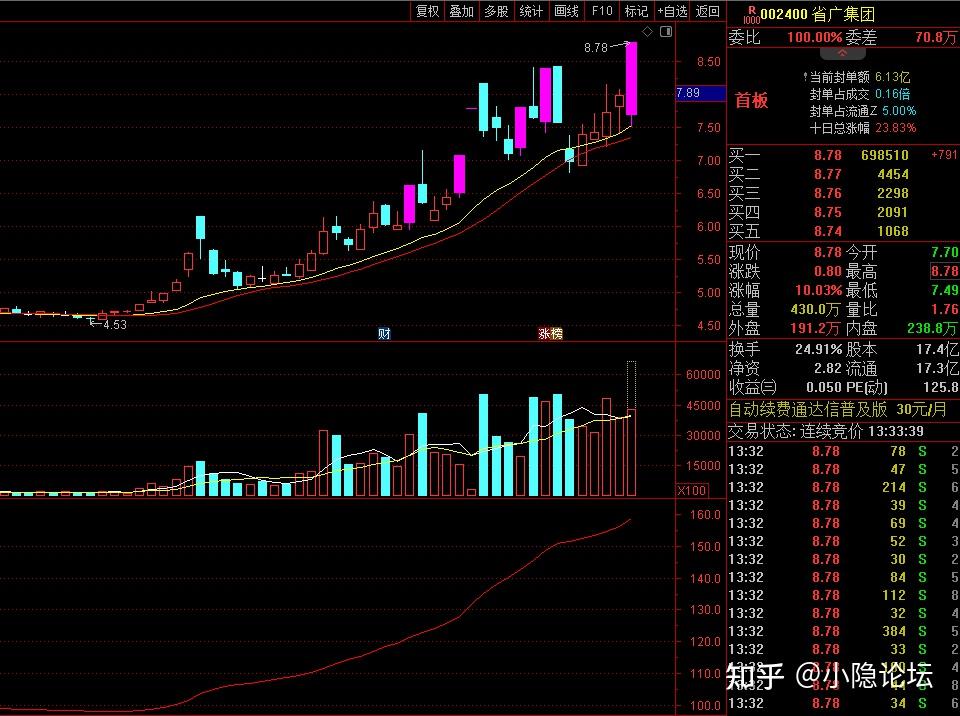Open the 叠加 overlay option
The height and width of the screenshot is (716, 960).
(461, 11)
